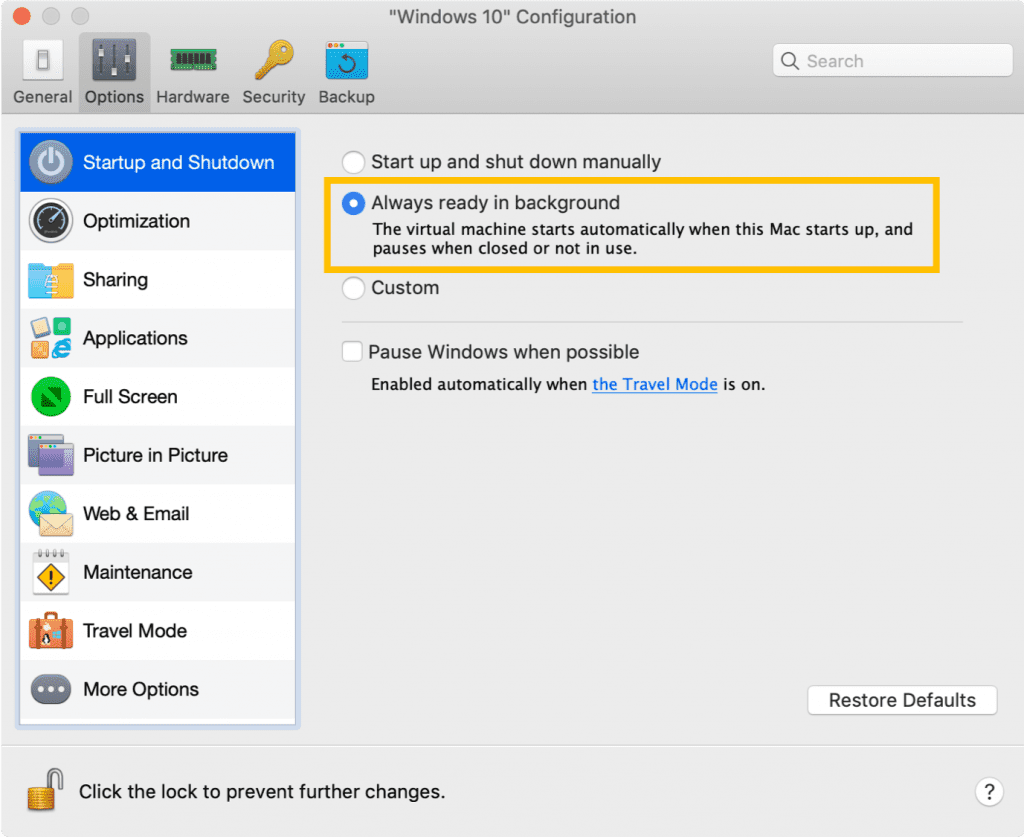The height and width of the screenshot is (837, 1024).
Task: Enable Pause Windows when possible
Action: [x=352, y=351]
